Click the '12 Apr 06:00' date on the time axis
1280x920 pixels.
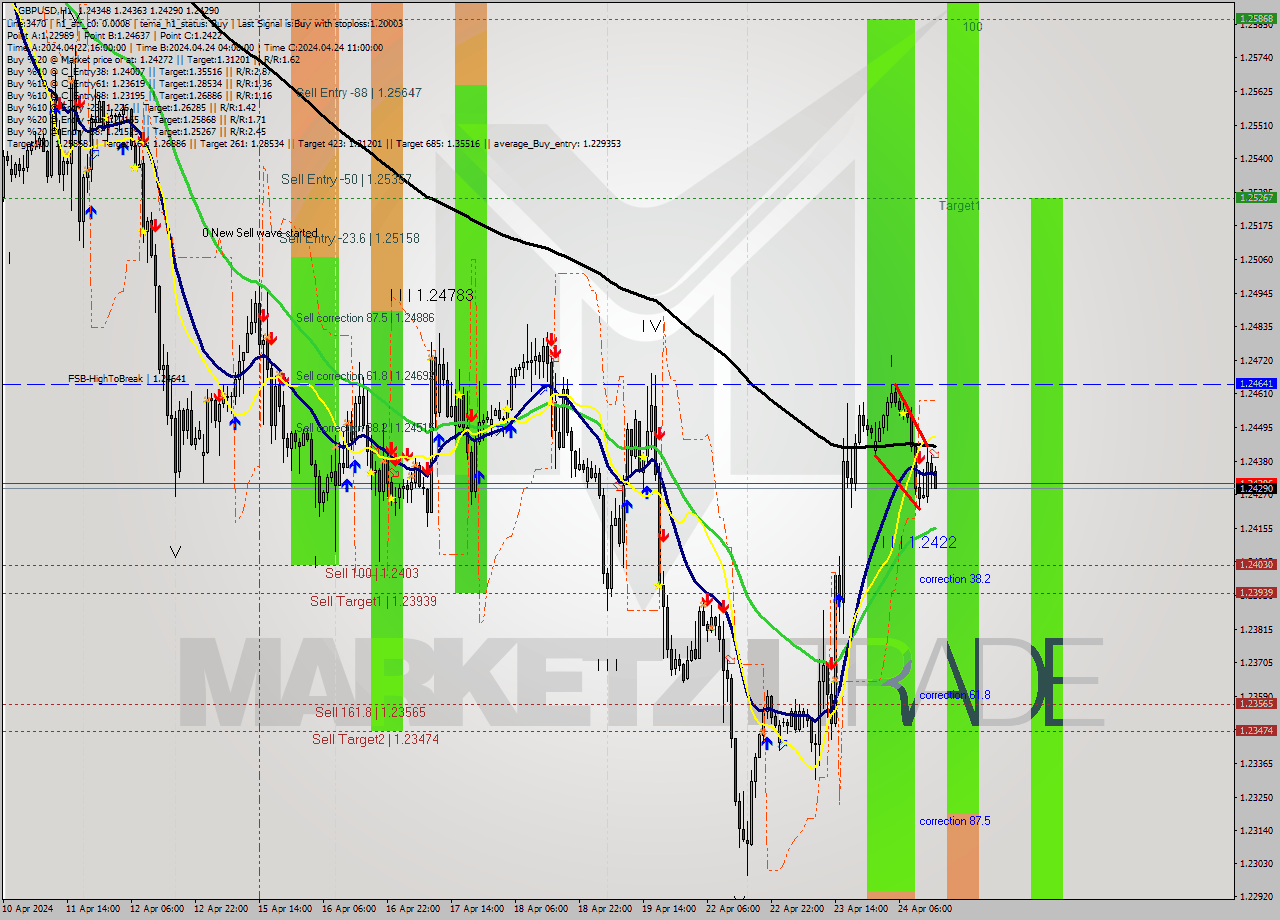tap(156, 909)
